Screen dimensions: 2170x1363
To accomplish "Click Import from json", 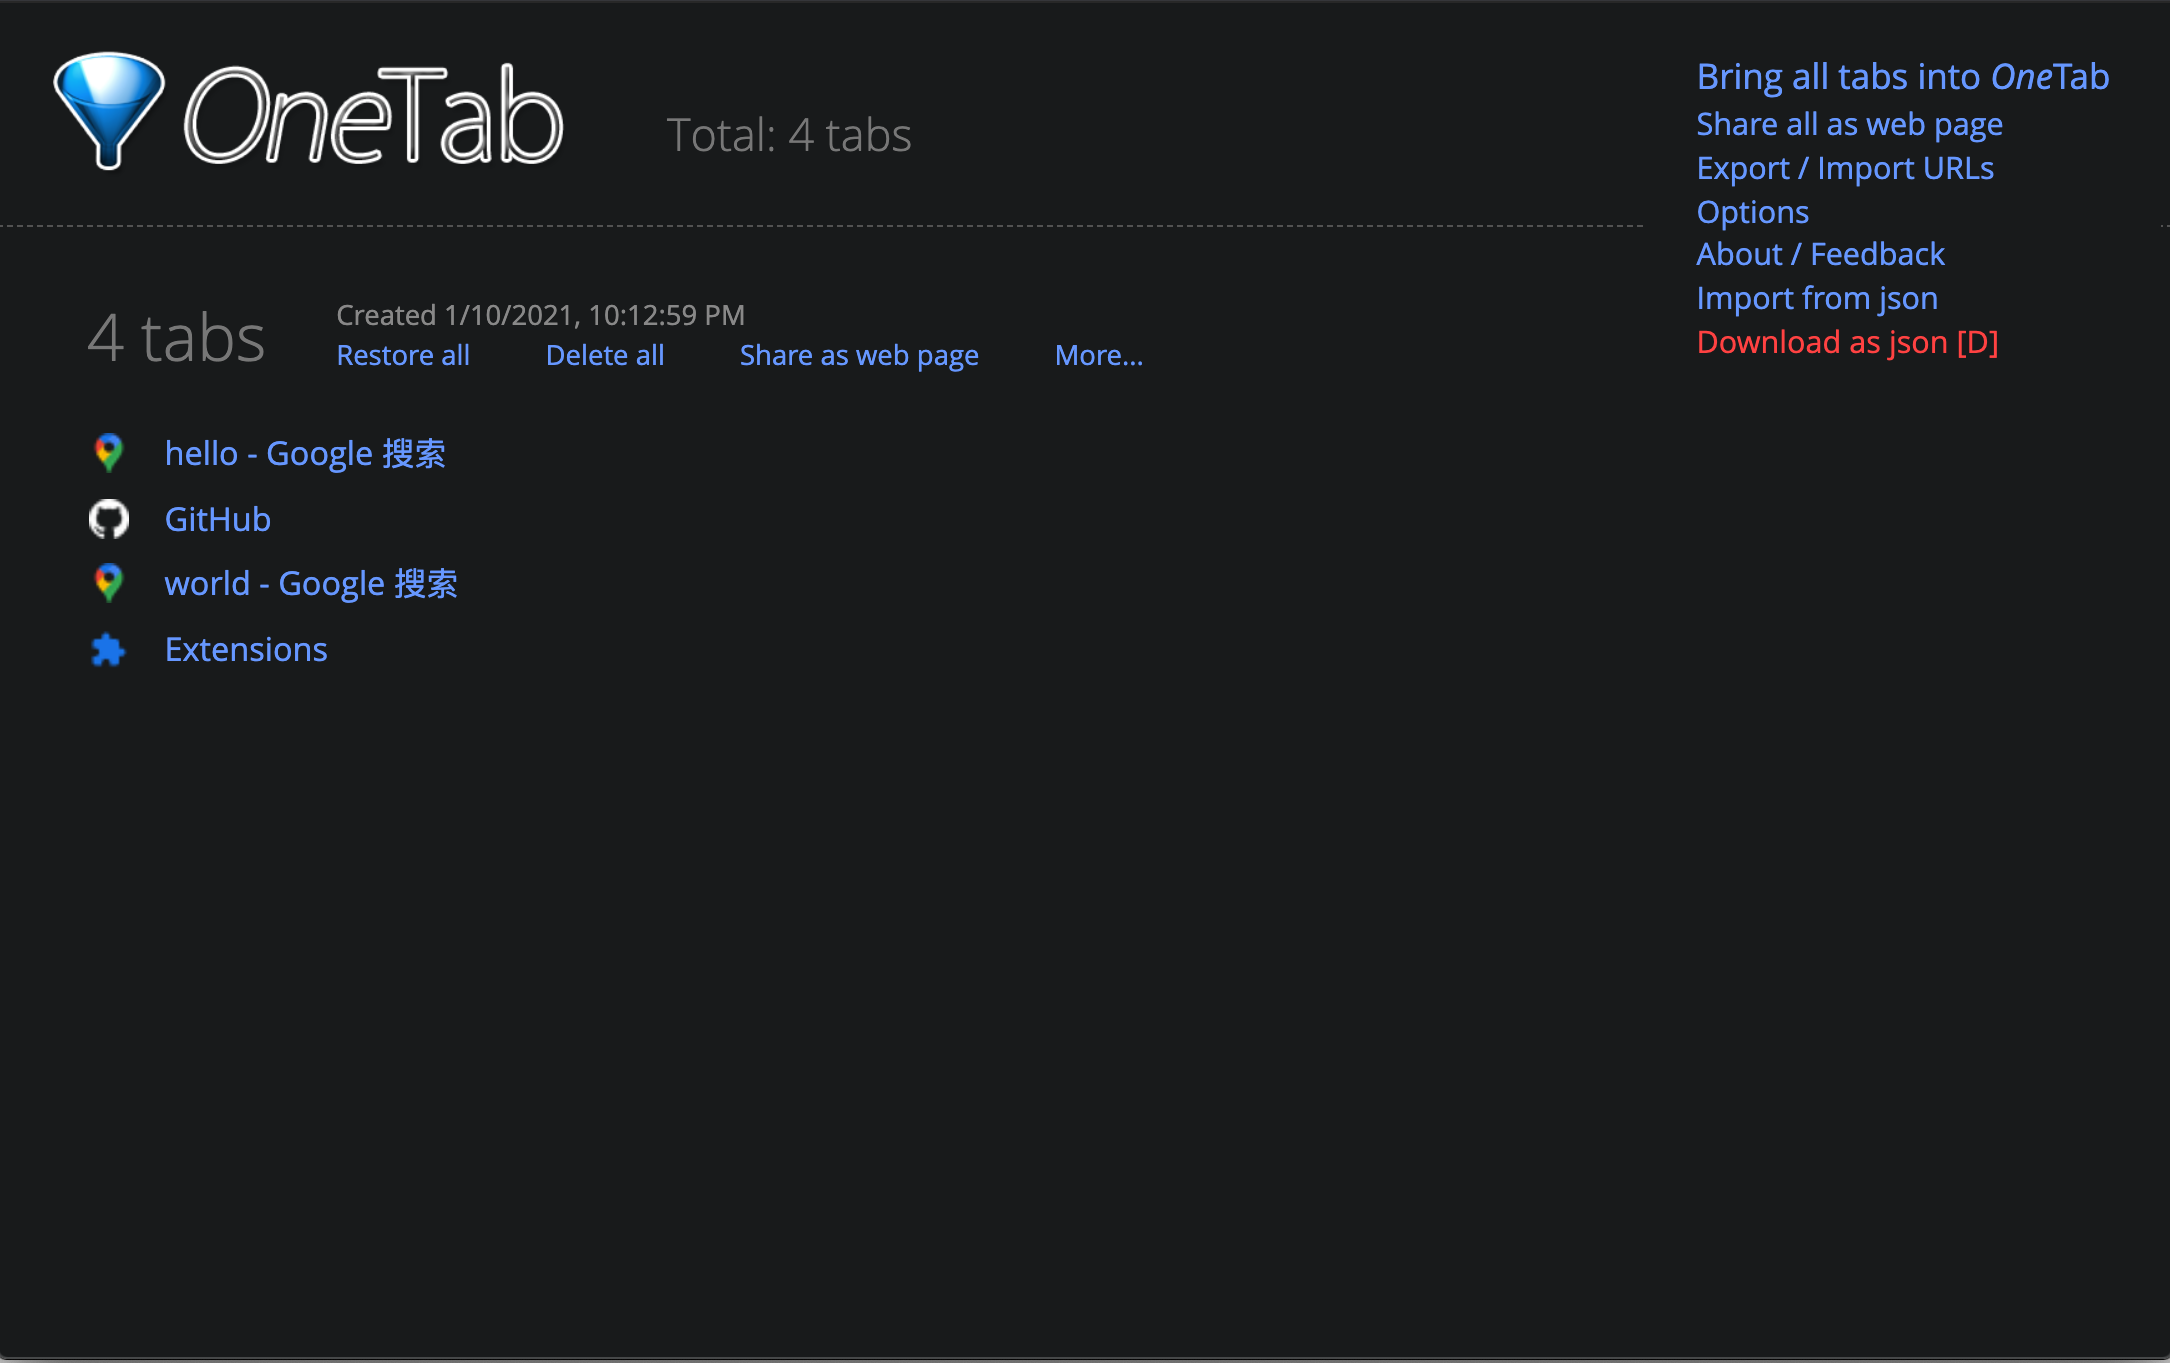I will 1816,299.
